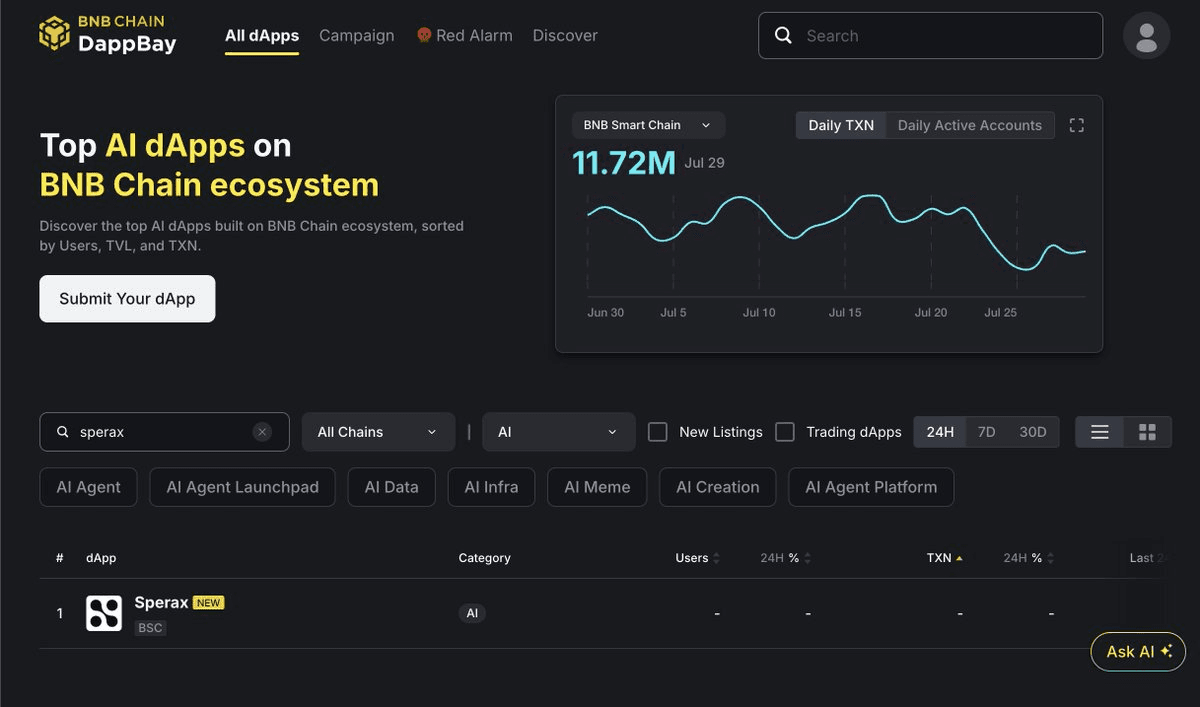Open the AI category dropdown
Screen dimensions: 1200x707
coord(559,432)
